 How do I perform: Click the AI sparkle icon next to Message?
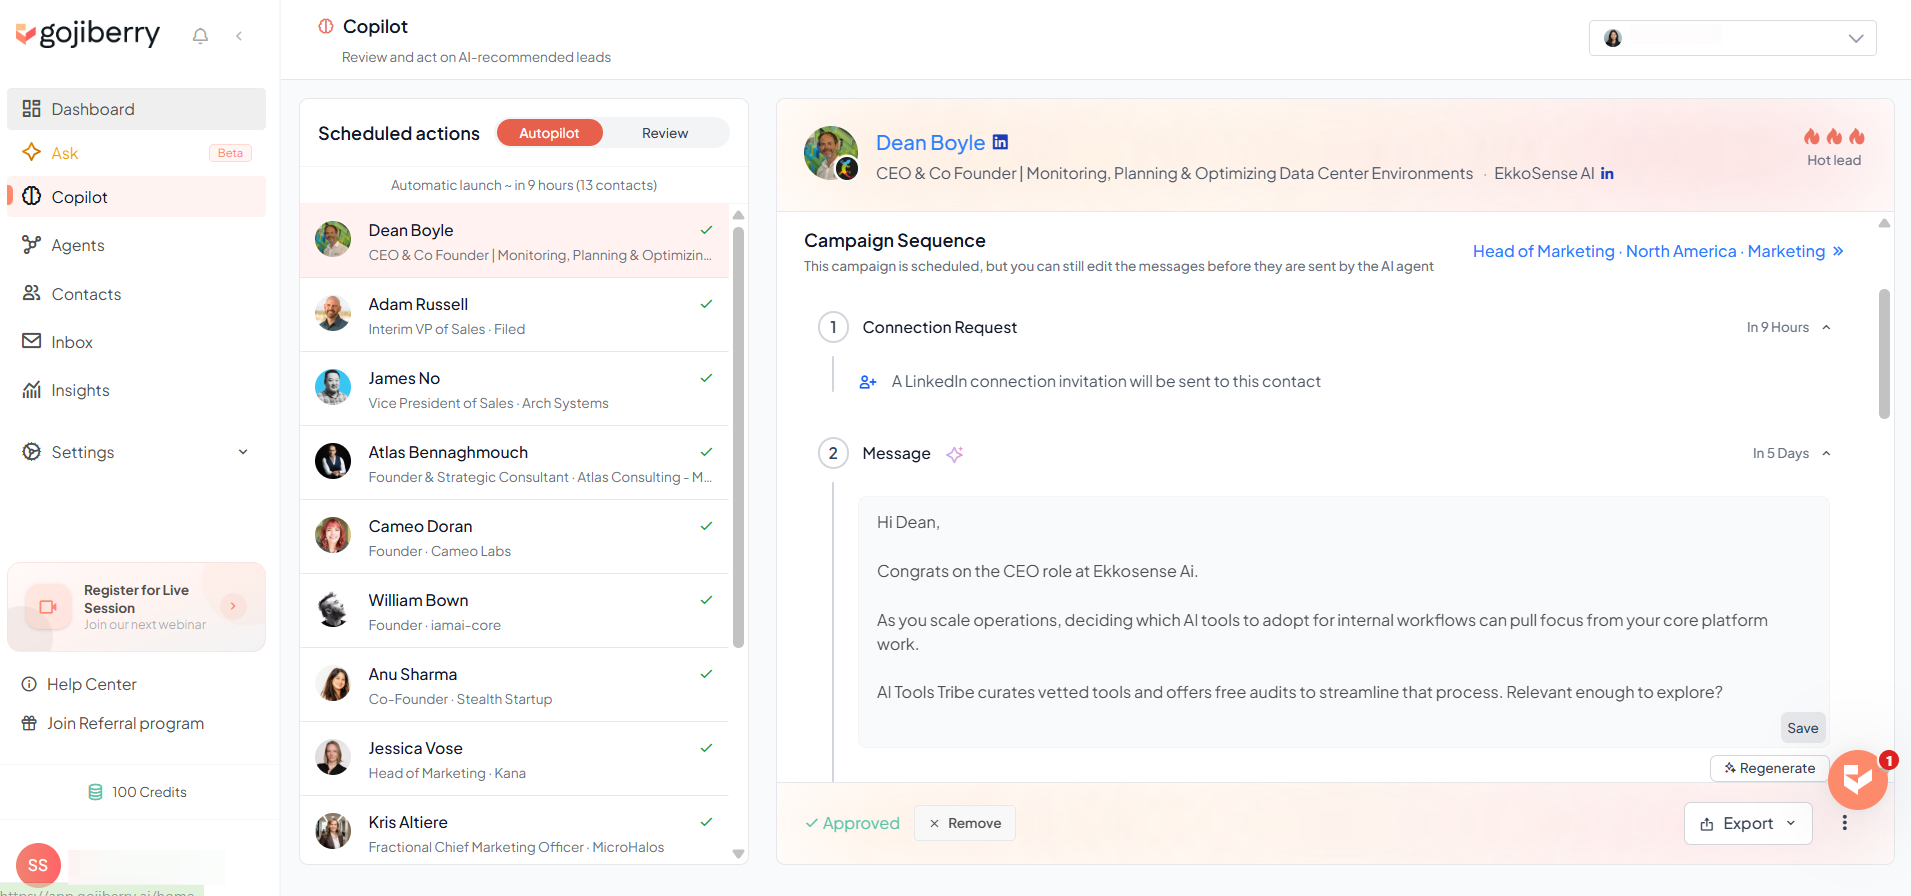coord(955,454)
